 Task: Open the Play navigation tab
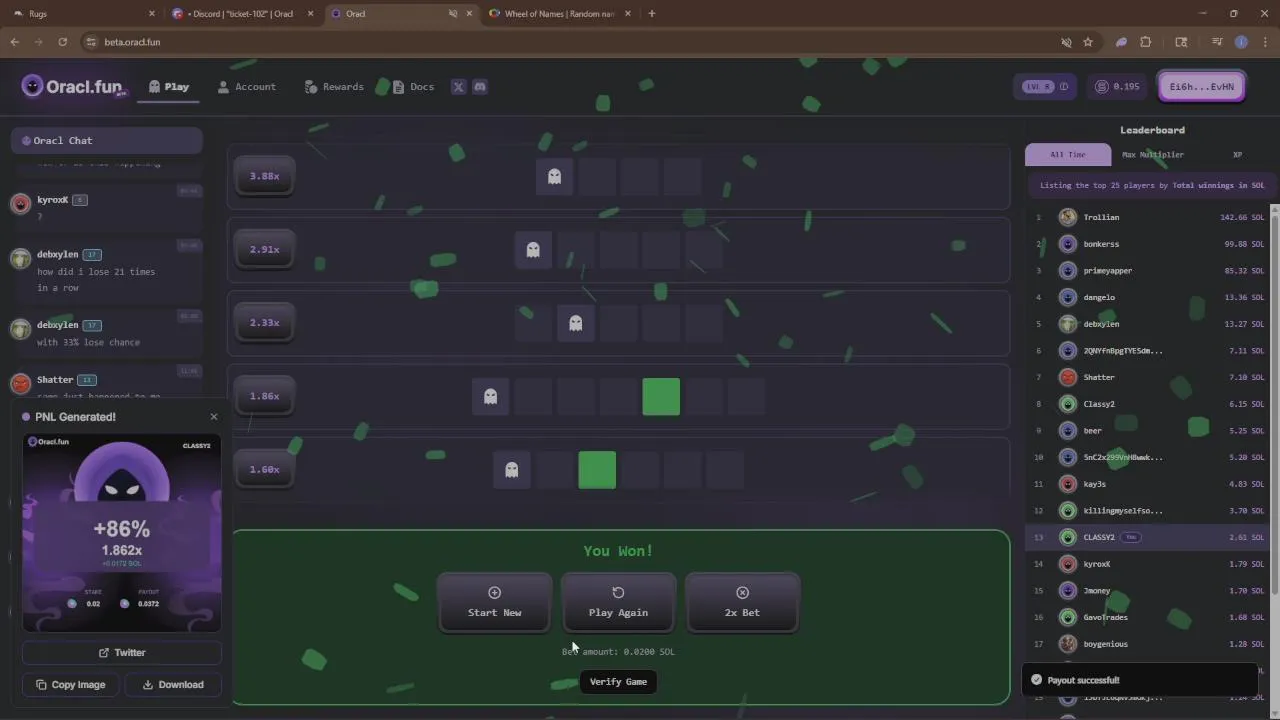169,87
